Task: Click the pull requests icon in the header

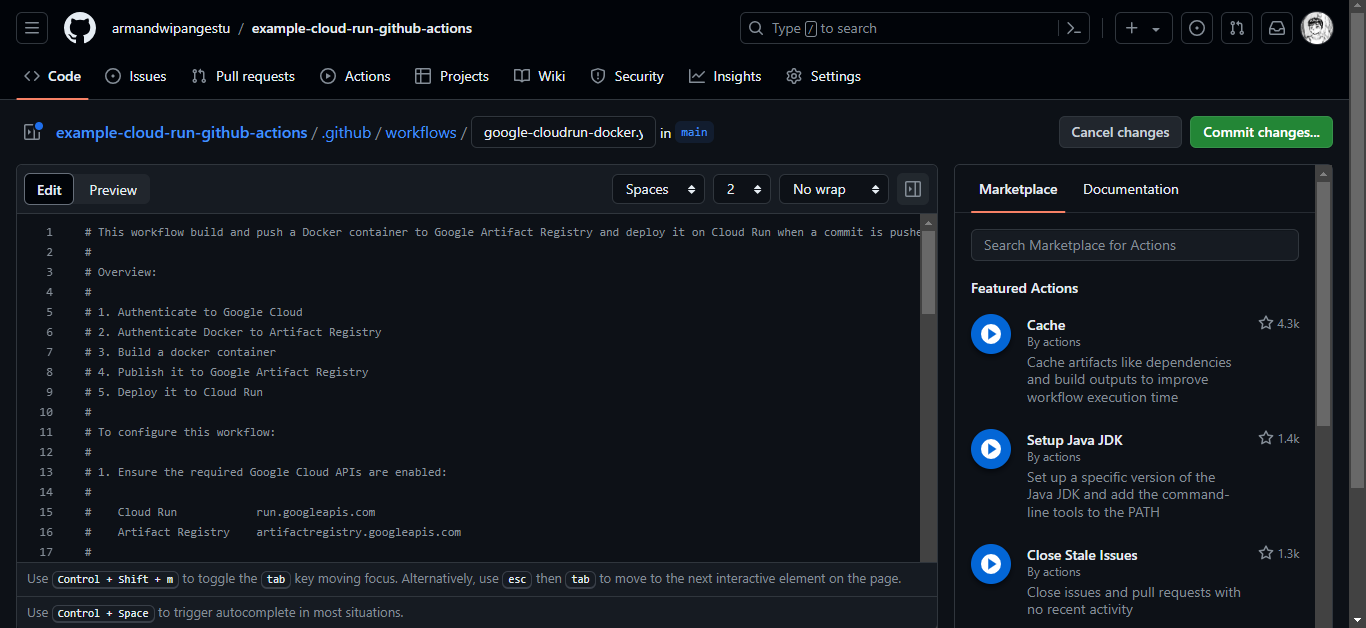Action: tap(1236, 27)
